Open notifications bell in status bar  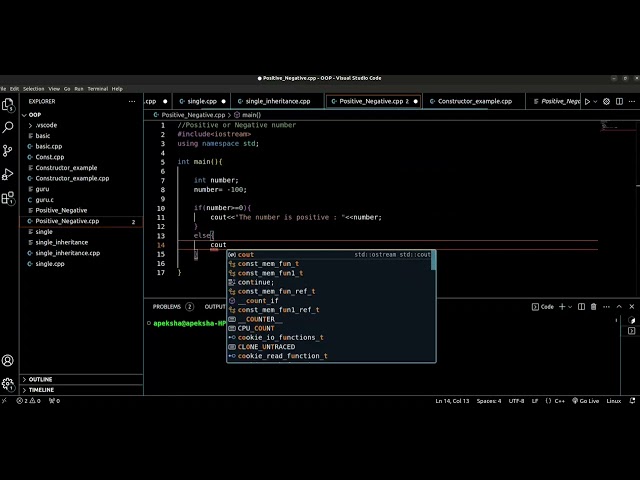632,401
